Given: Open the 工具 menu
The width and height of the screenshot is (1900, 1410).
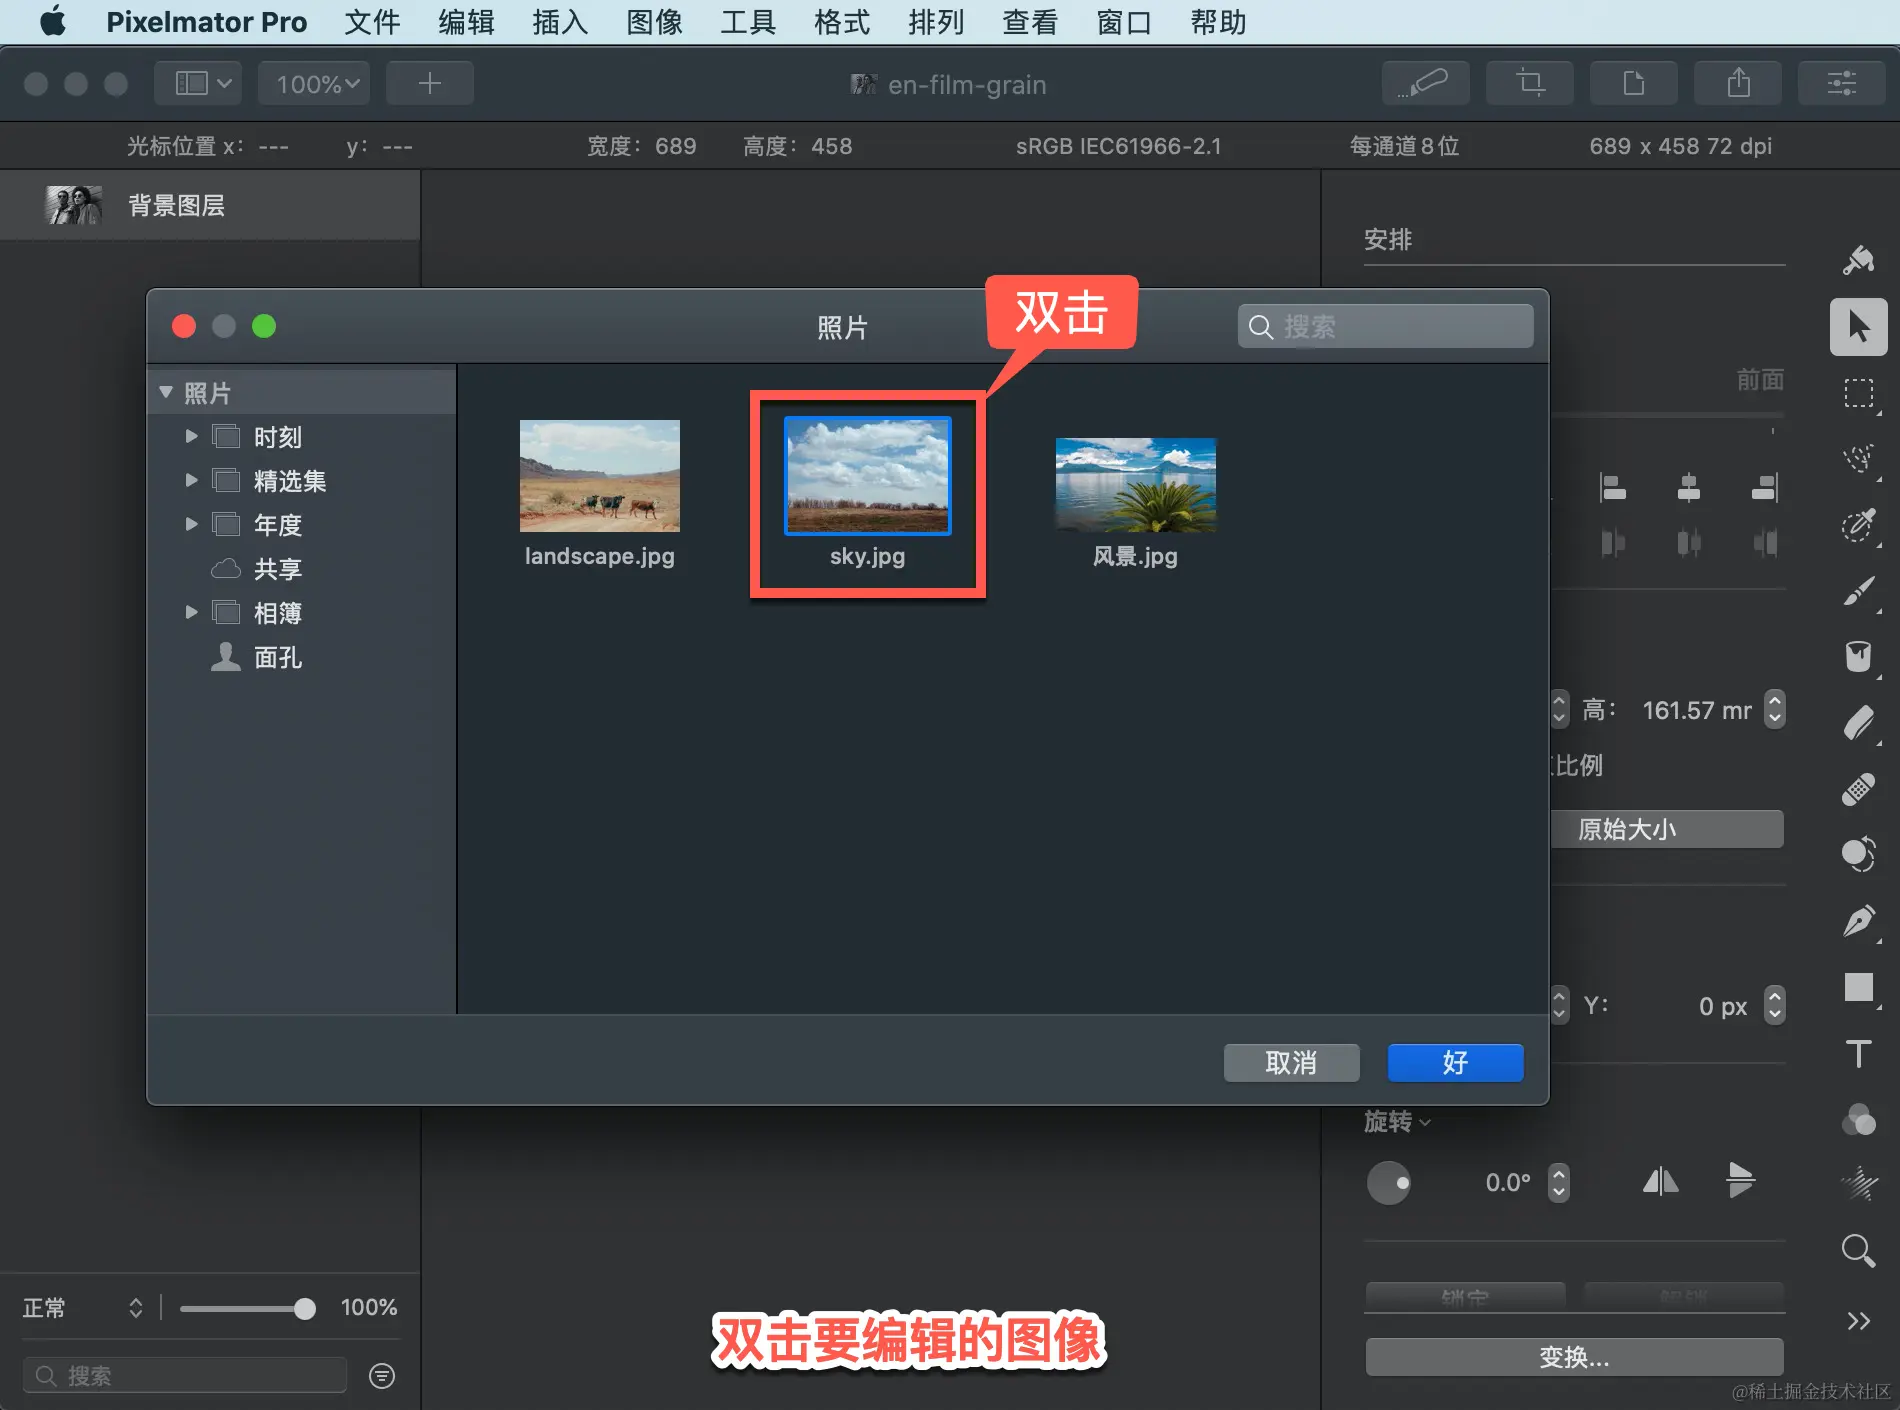Looking at the screenshot, I should (x=748, y=22).
